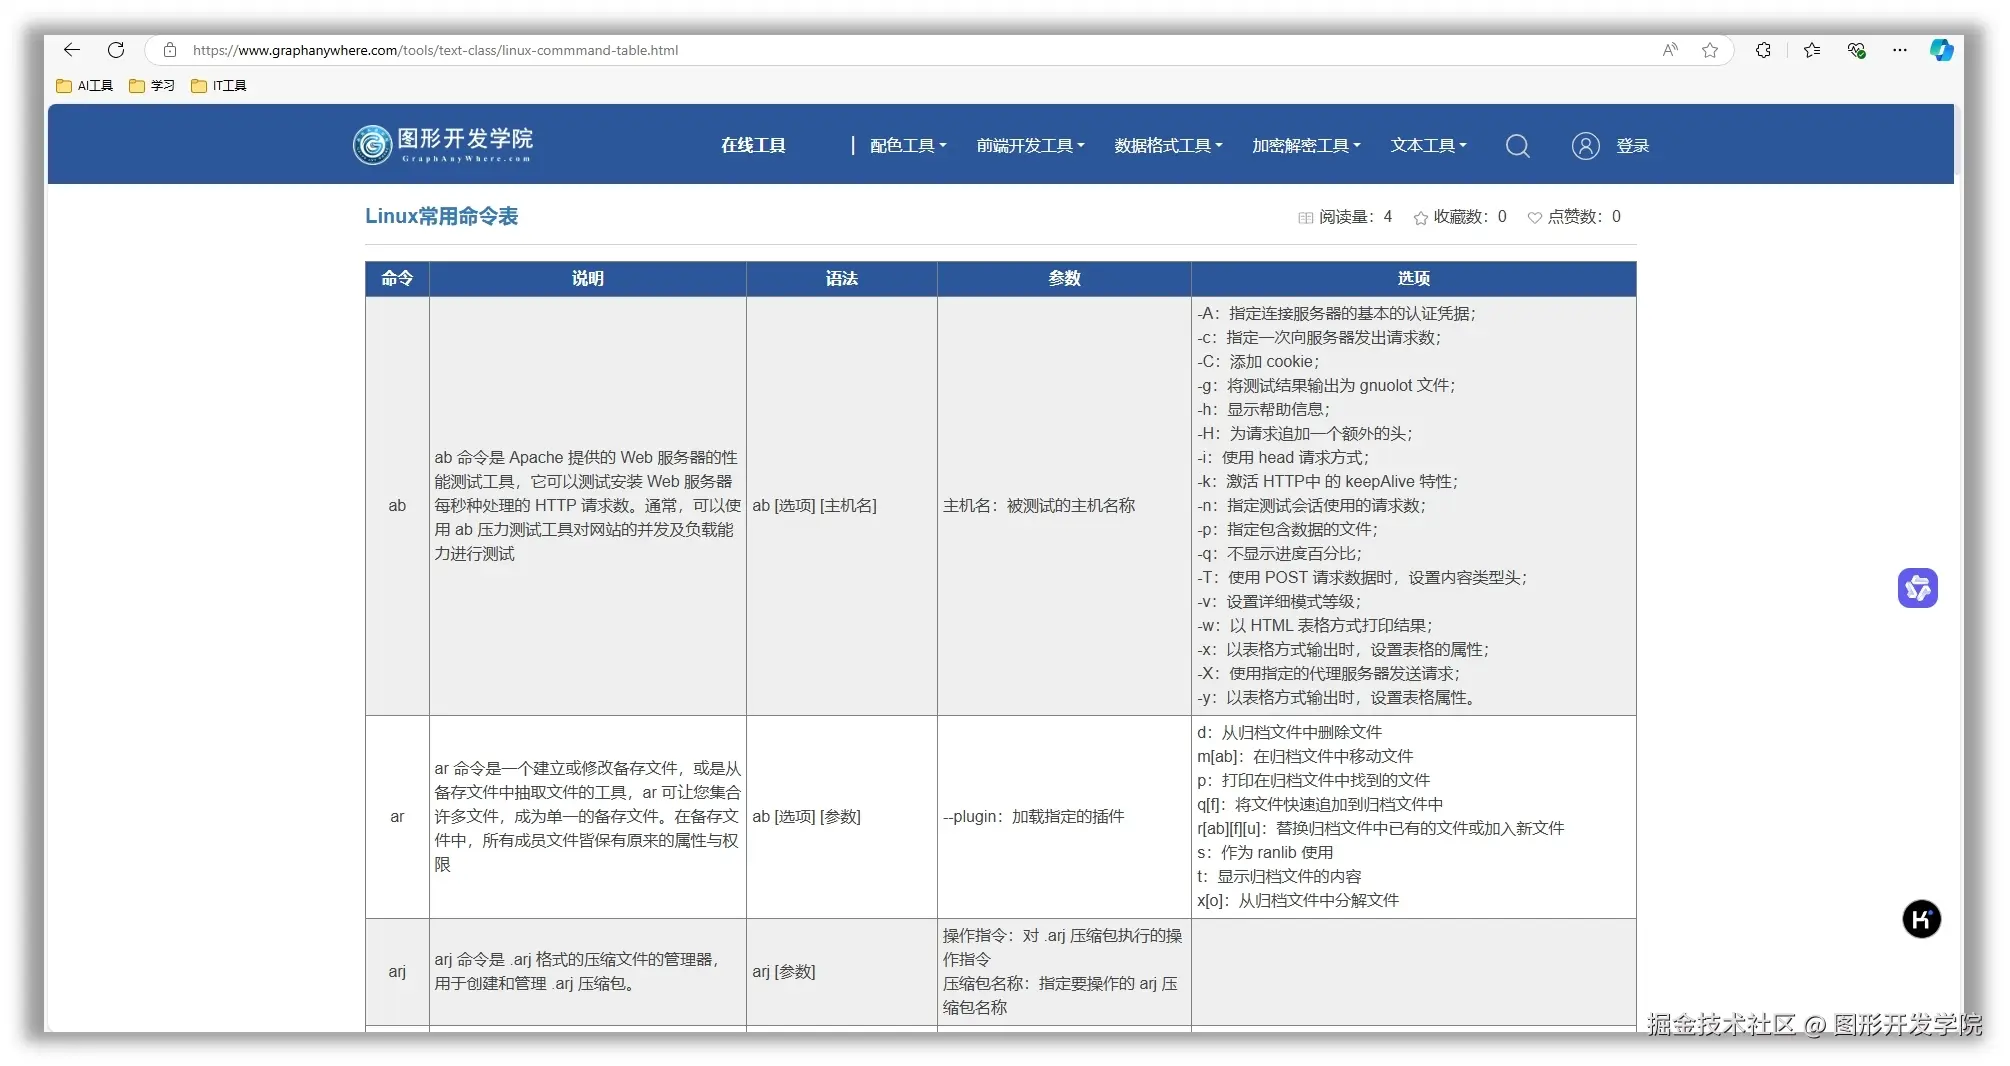Expand the 数据格式工具 dropdown menu

(x=1169, y=146)
